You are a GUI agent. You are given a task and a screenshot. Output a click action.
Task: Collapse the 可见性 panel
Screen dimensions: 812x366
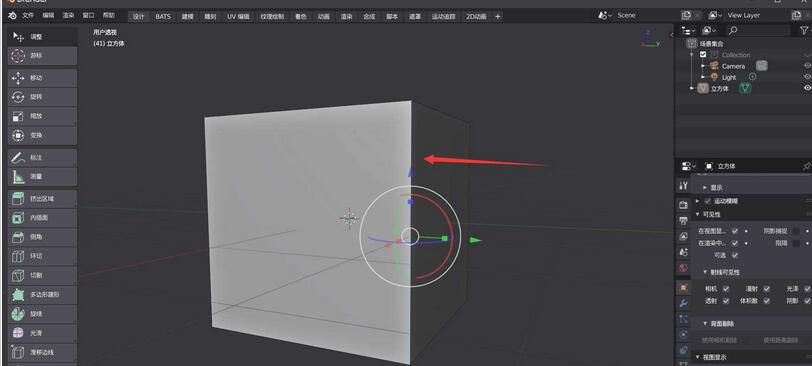click(698, 214)
